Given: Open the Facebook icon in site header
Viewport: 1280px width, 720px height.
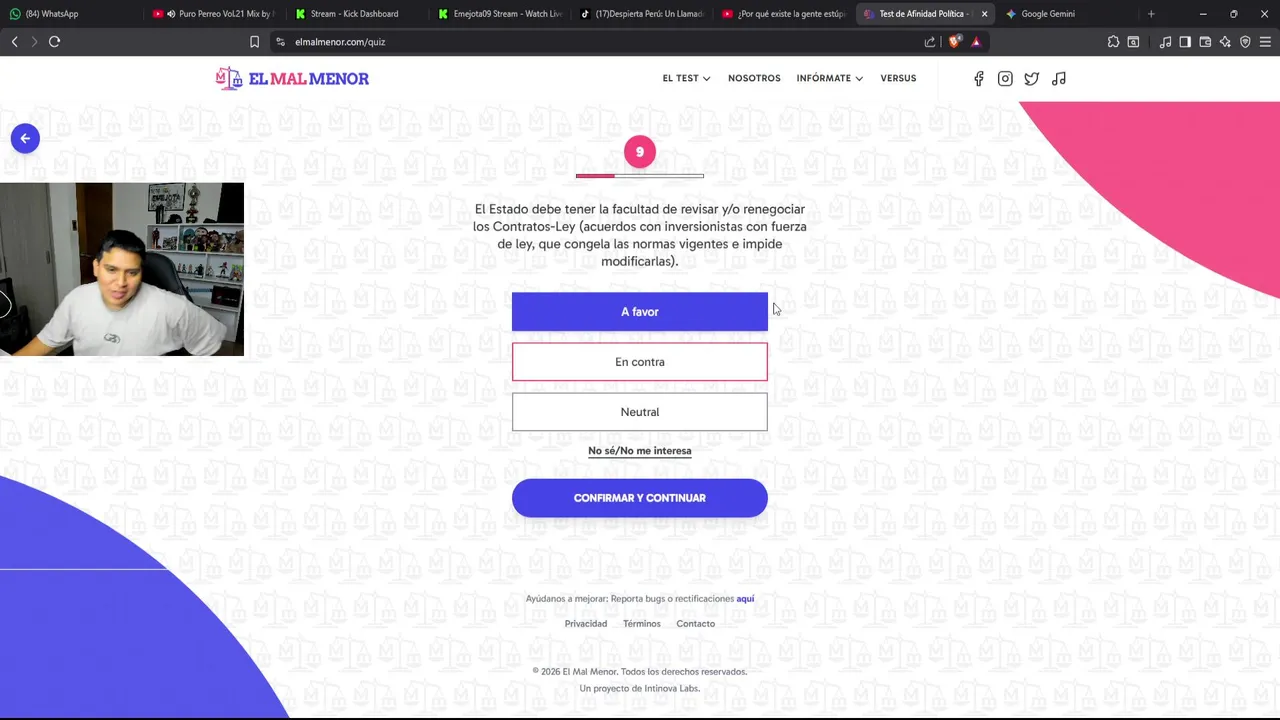Looking at the screenshot, I should coord(978,79).
